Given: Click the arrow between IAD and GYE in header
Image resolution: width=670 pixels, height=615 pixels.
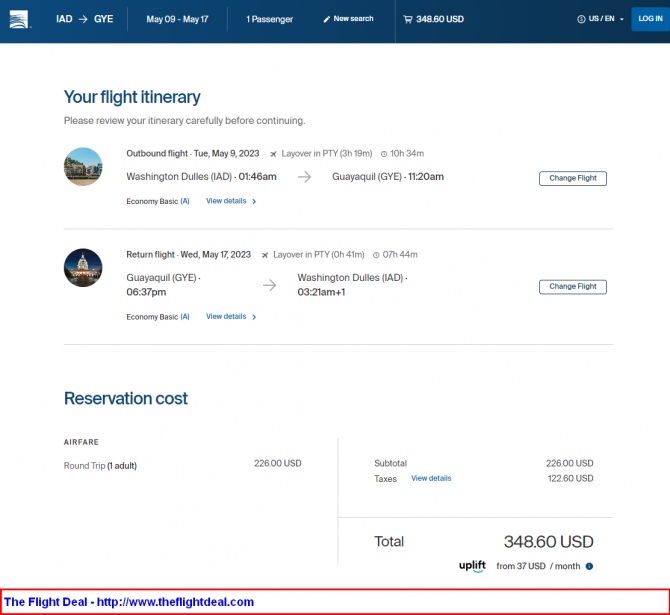Looking at the screenshot, I should tap(83, 19).
